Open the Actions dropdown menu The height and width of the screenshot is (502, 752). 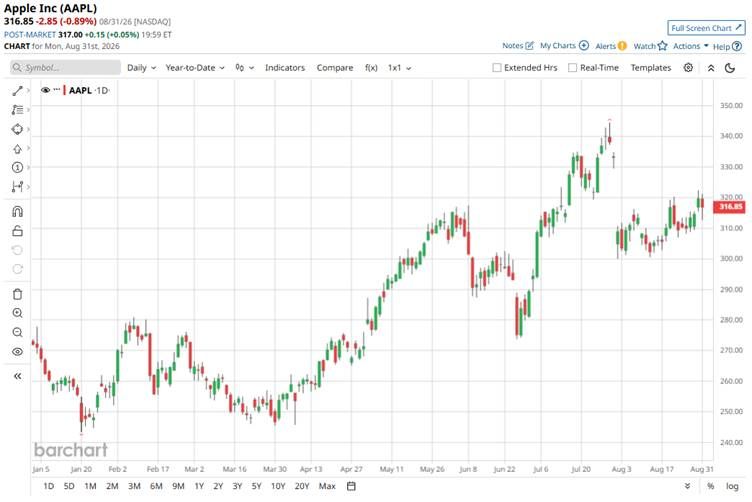point(691,46)
